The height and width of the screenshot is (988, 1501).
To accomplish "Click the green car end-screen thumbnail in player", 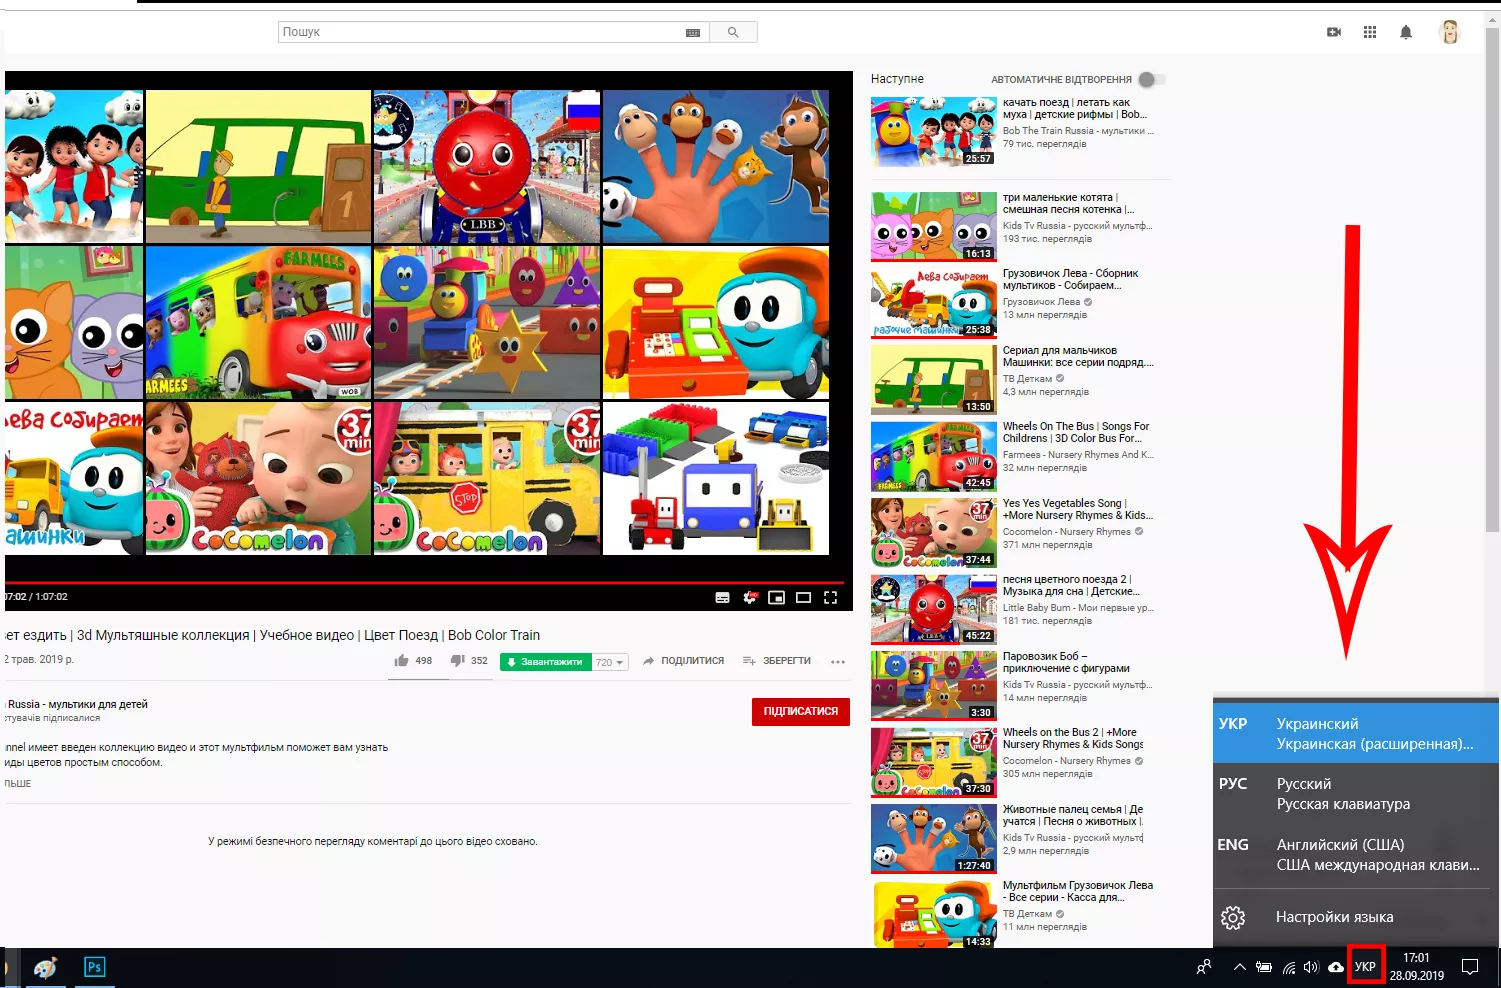I will point(259,167).
